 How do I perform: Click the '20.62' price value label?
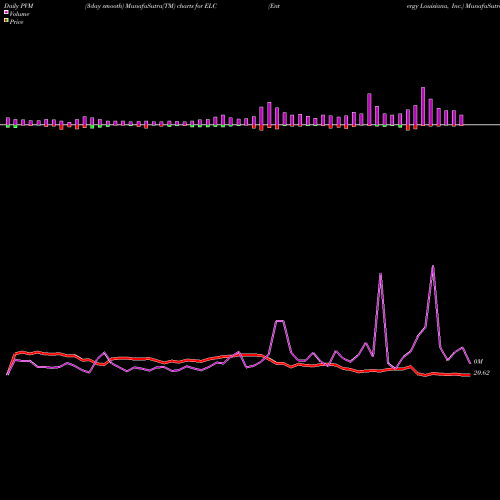[481, 373]
